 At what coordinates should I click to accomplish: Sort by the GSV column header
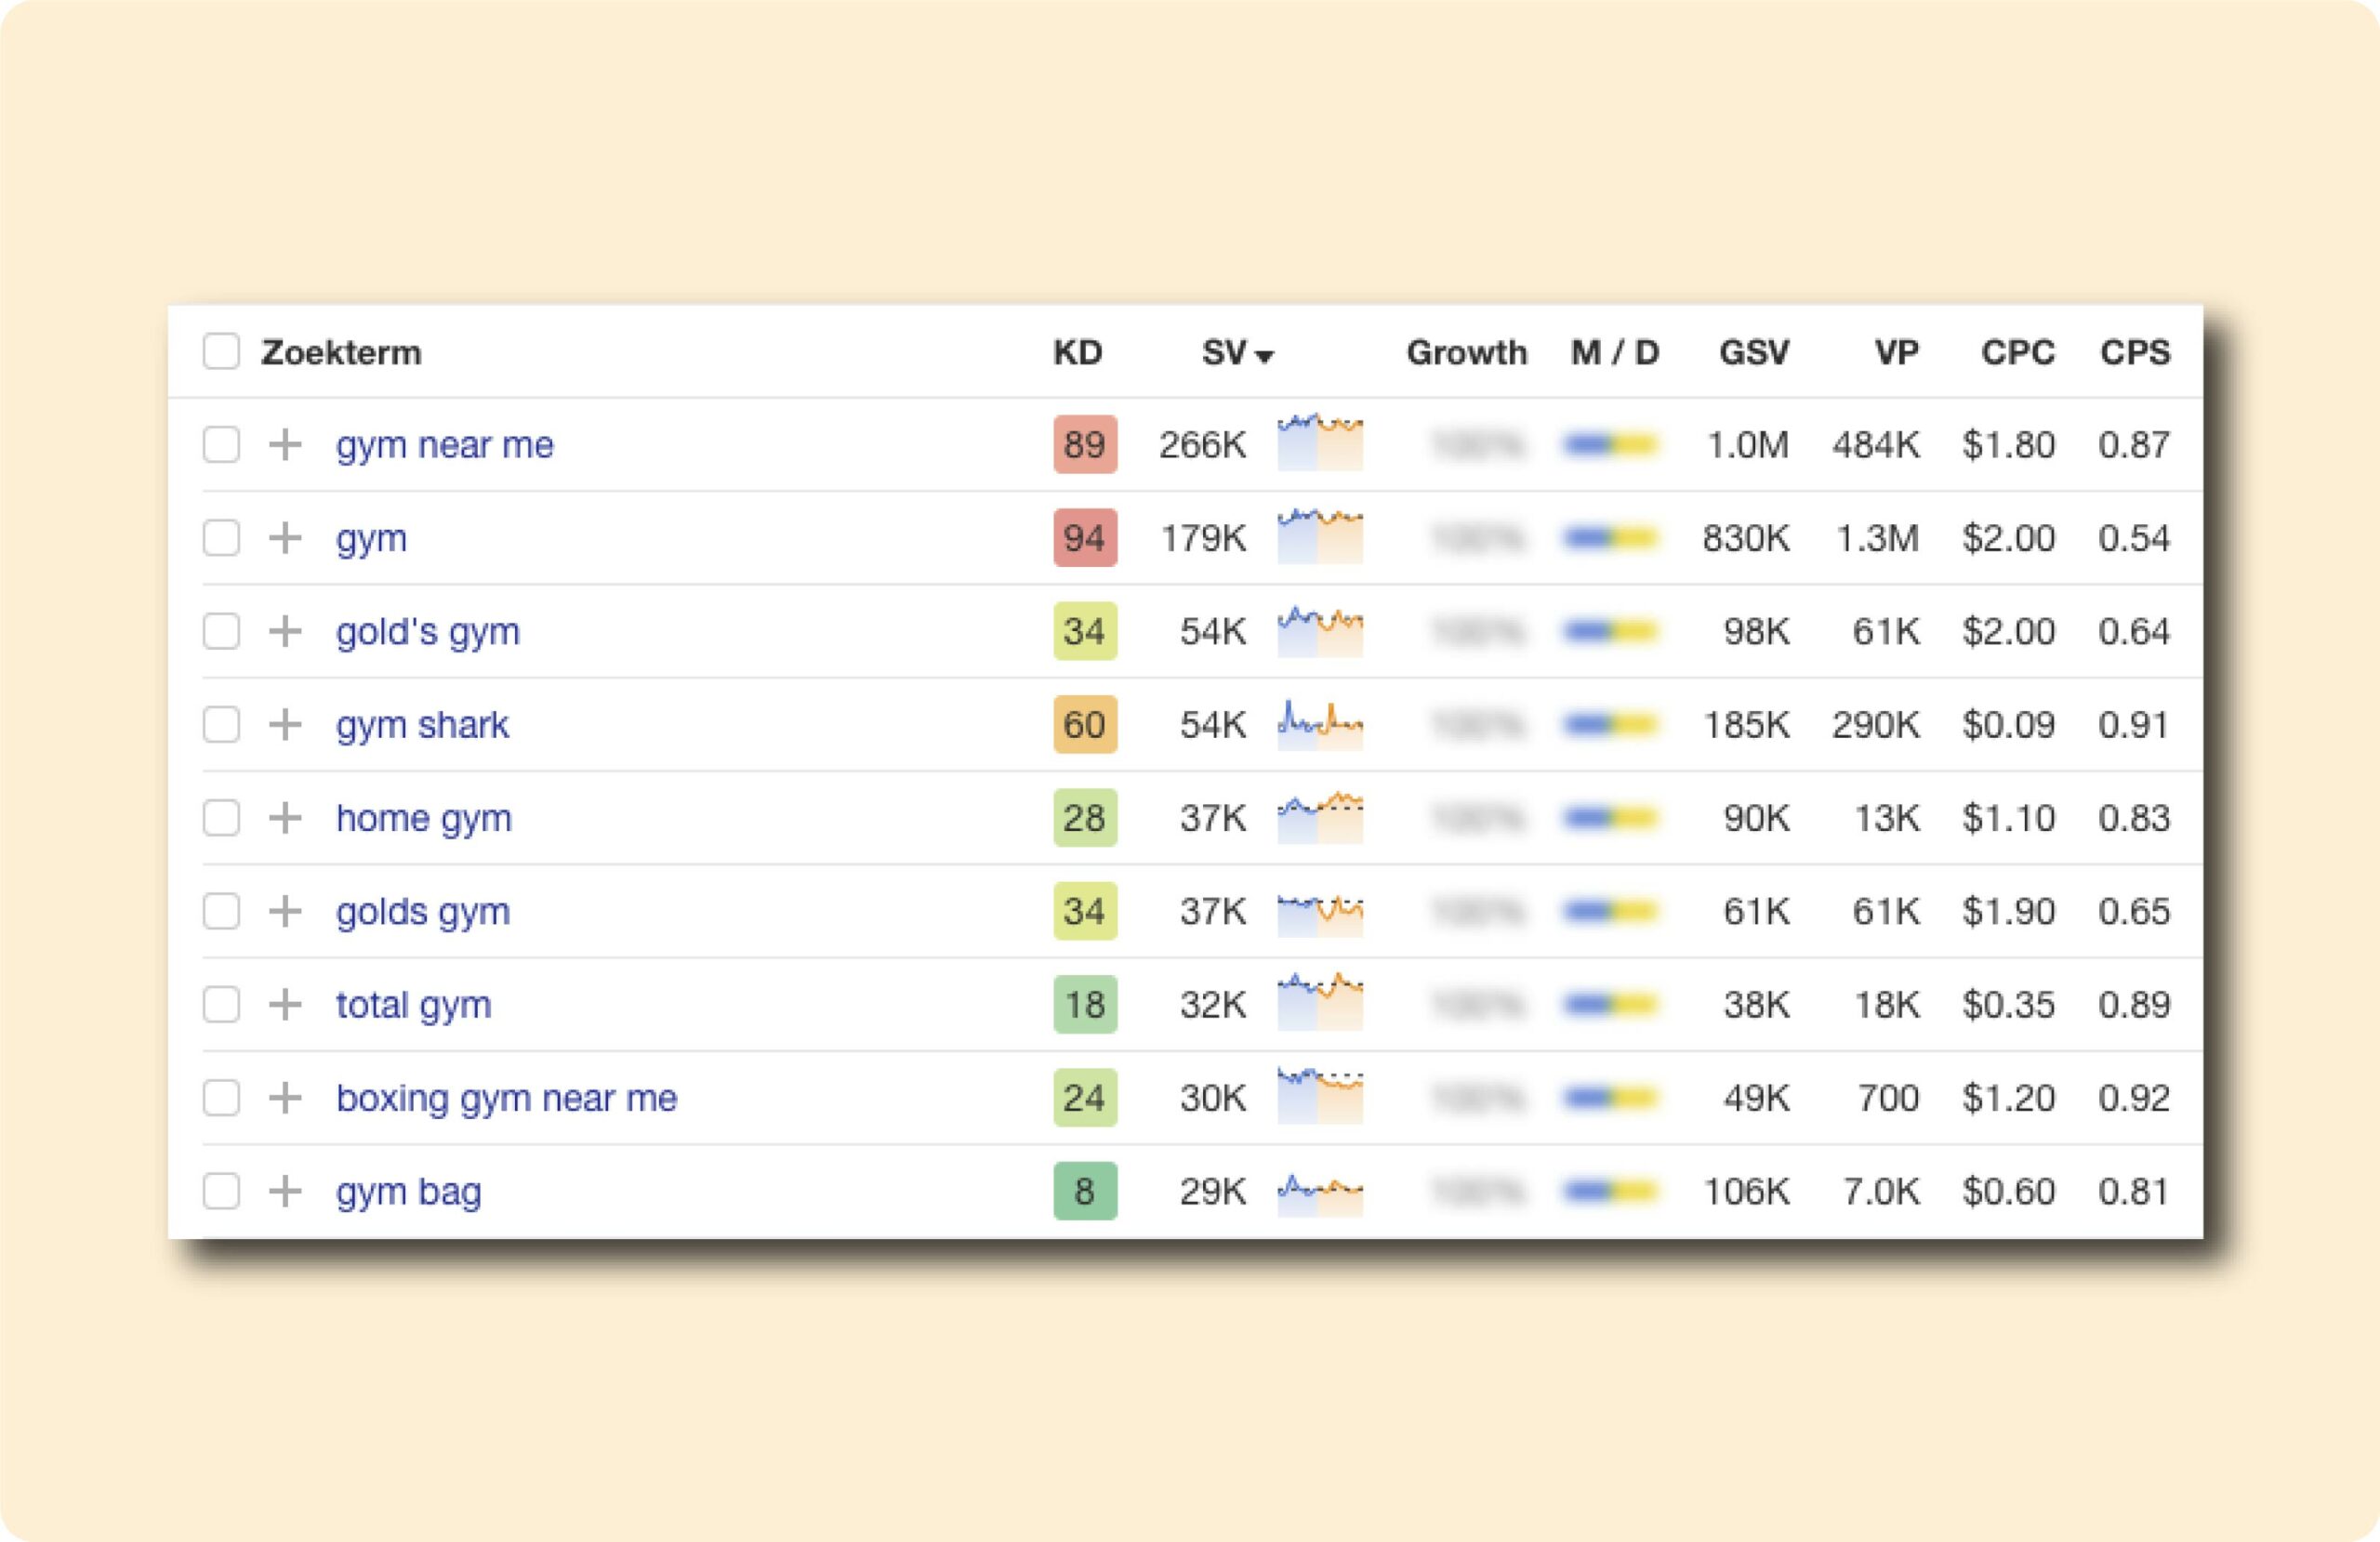click(1754, 352)
